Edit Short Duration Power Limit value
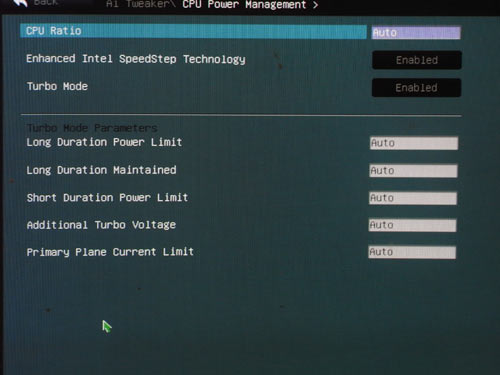The height and width of the screenshot is (375, 500). [413, 198]
